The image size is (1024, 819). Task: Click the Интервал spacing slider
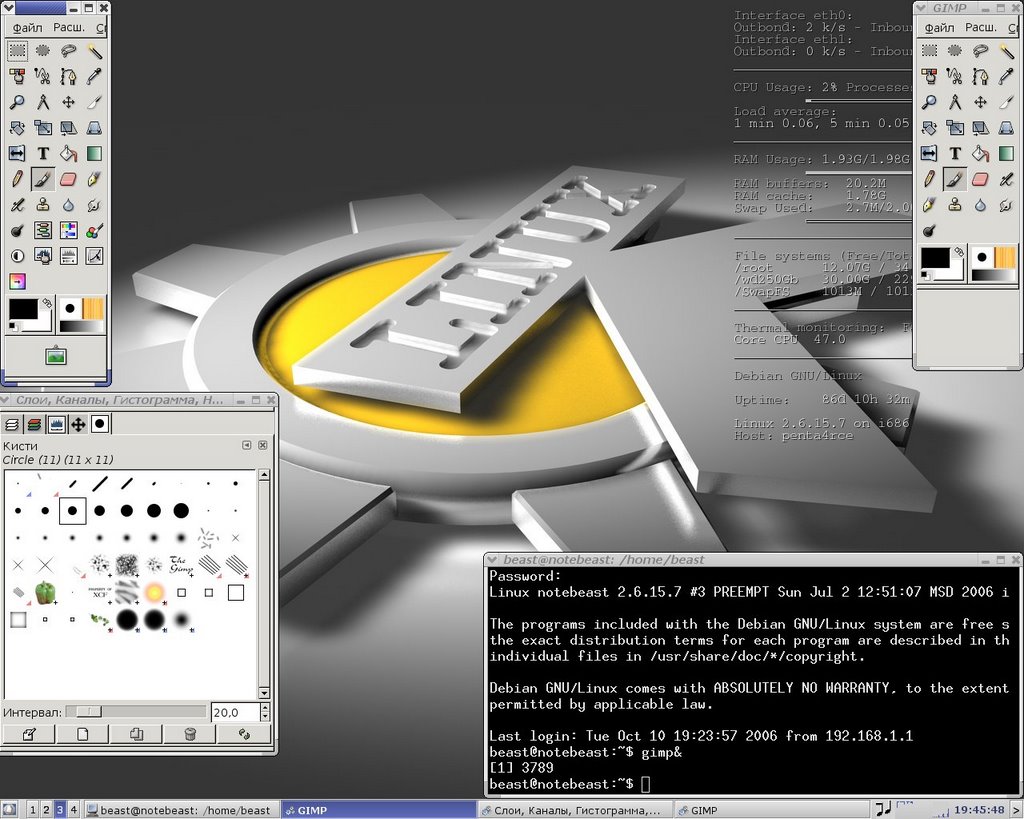(136, 711)
